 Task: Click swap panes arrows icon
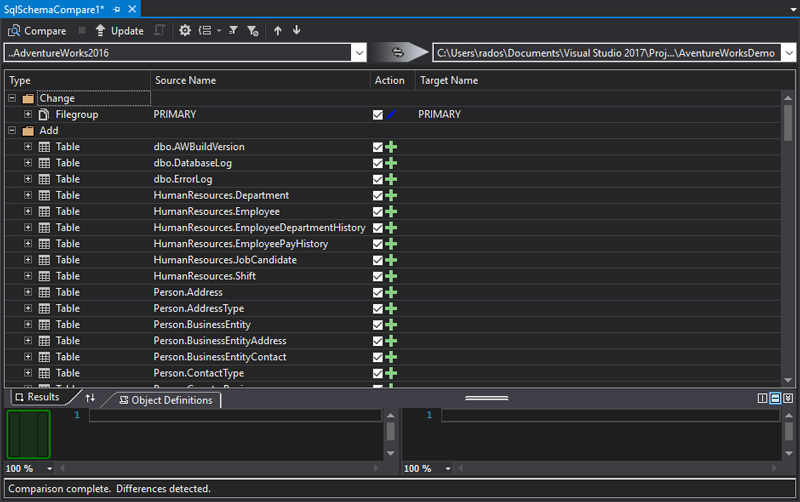[x=90, y=397]
